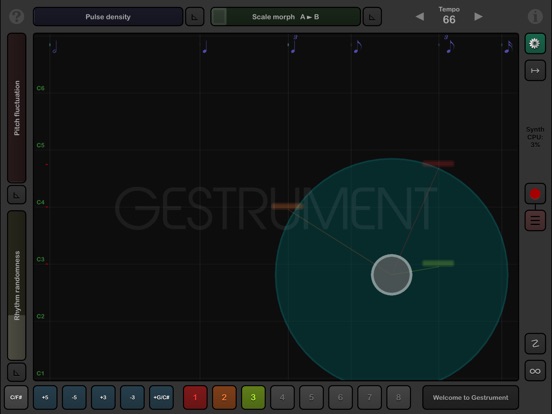The height and width of the screenshot is (414, 552).
Task: Open the settings gear button
Action: 535,43
